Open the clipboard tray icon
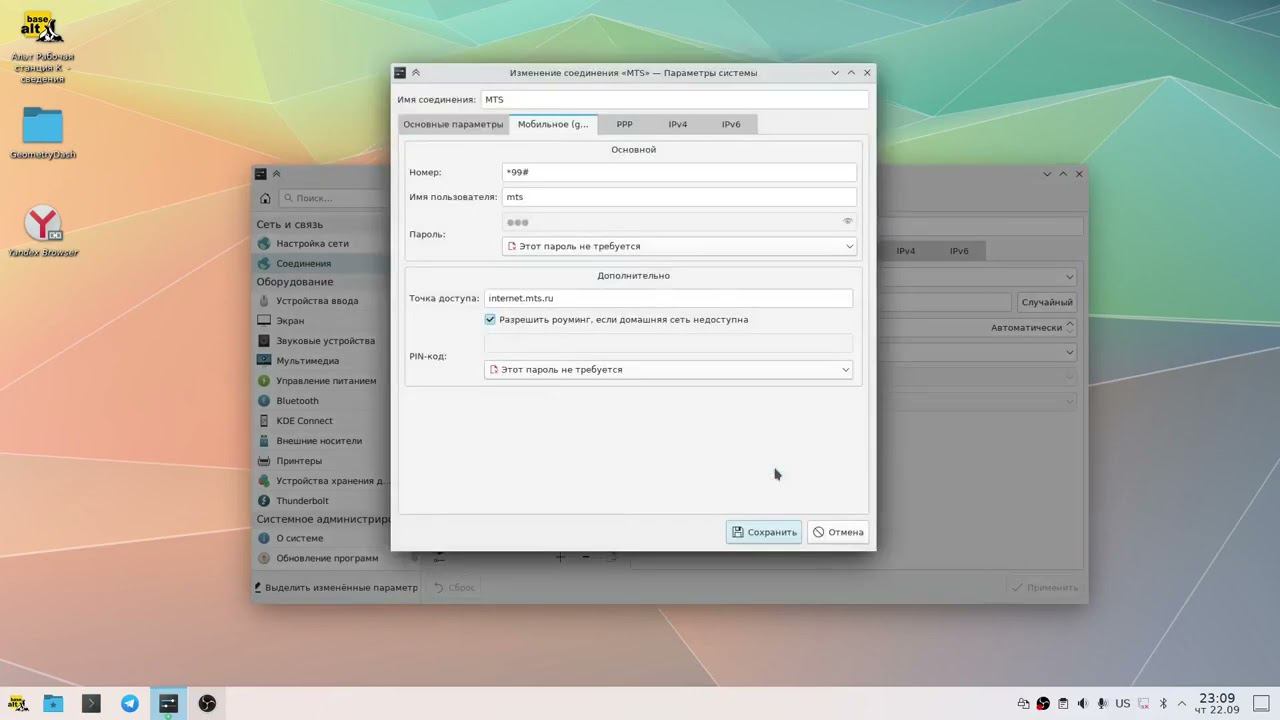Screen dimensions: 1280x720 (1063, 704)
